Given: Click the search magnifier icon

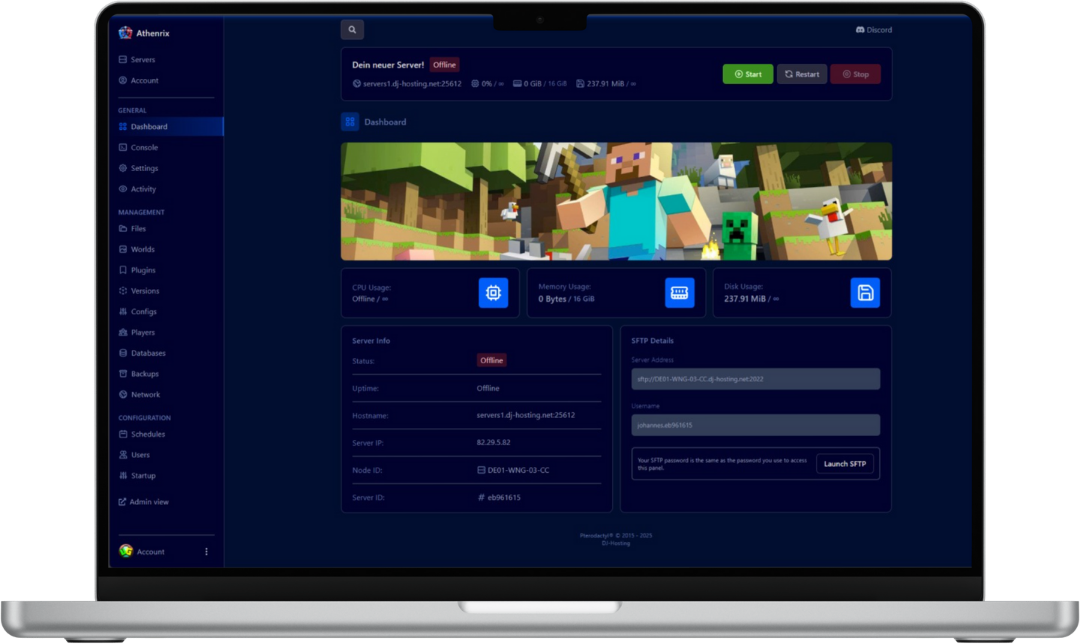Looking at the screenshot, I should pos(352,30).
